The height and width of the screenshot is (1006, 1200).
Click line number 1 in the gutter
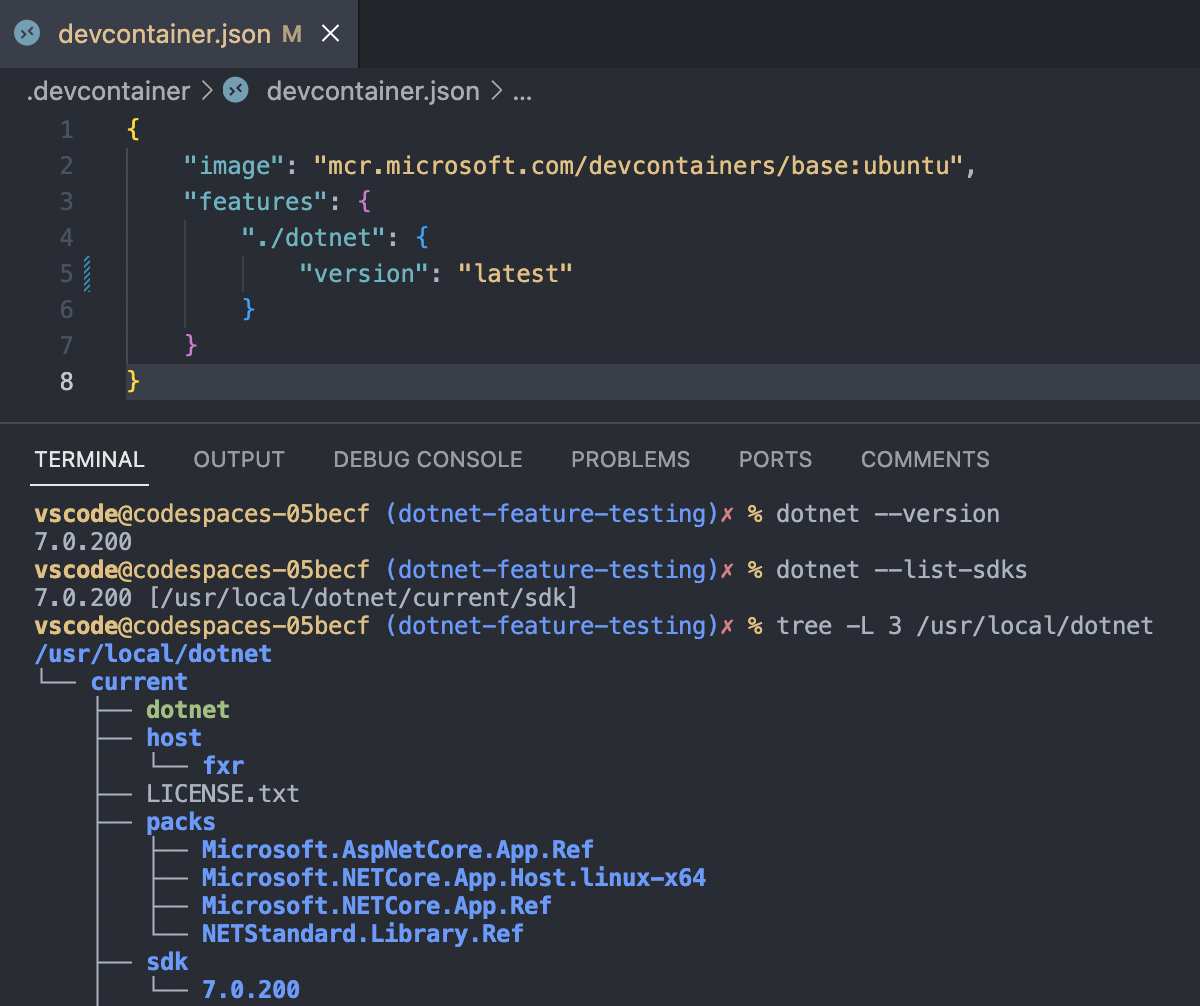click(x=66, y=130)
